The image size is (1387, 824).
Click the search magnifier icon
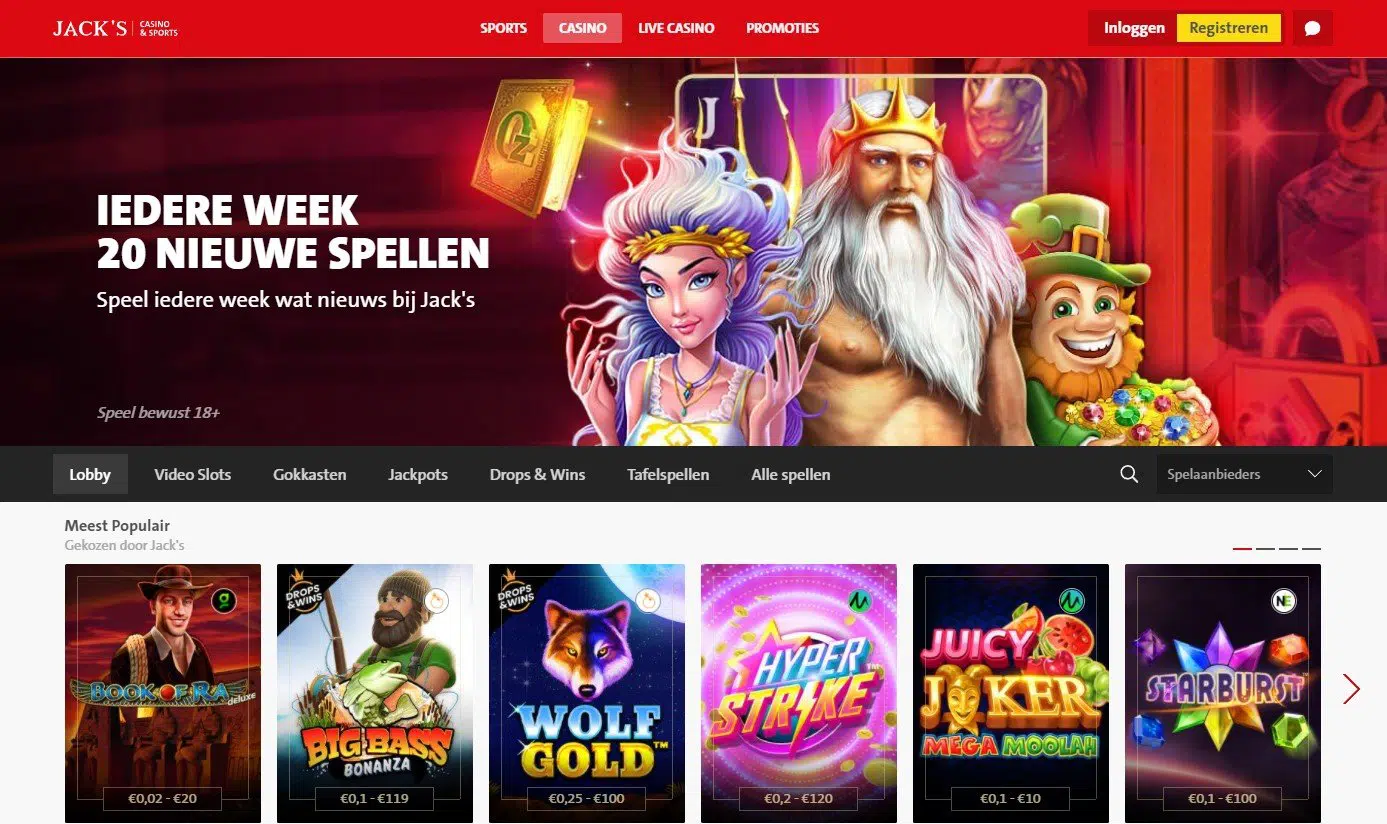point(1129,474)
